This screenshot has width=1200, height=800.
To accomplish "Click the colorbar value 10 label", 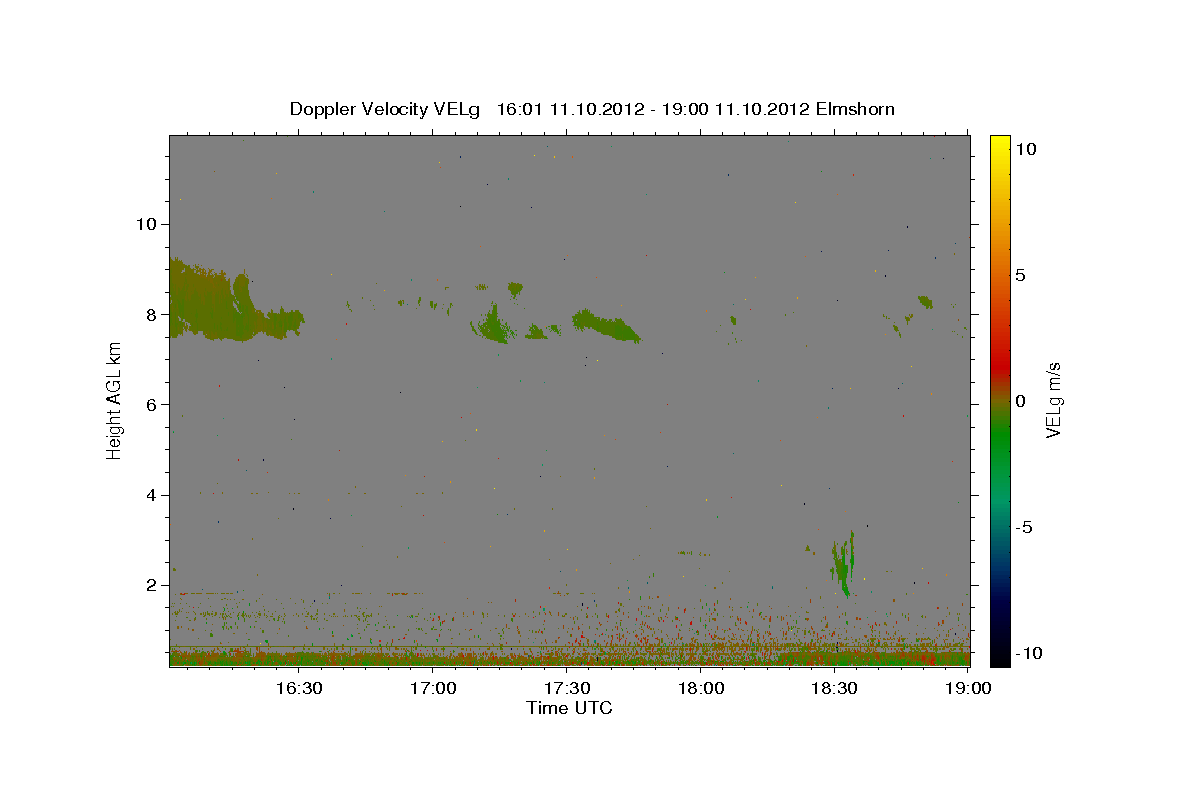I will tap(1026, 148).
